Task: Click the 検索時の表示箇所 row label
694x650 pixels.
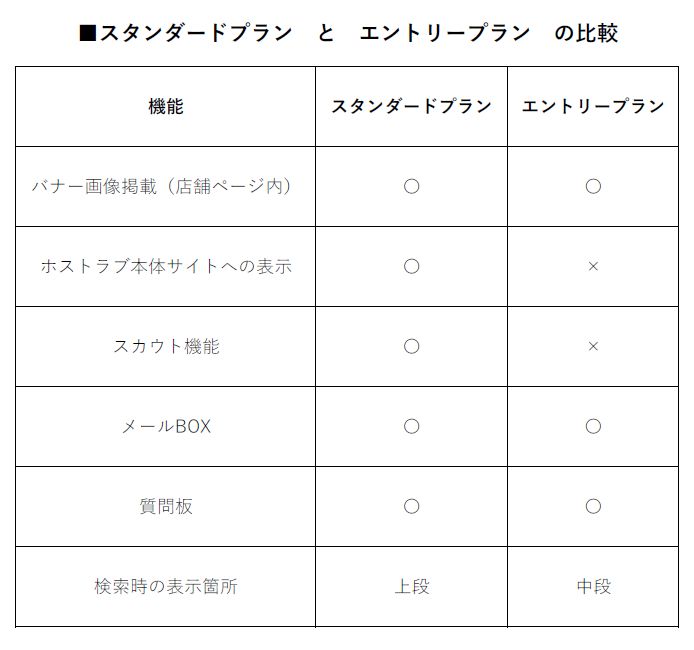Action: [x=166, y=586]
